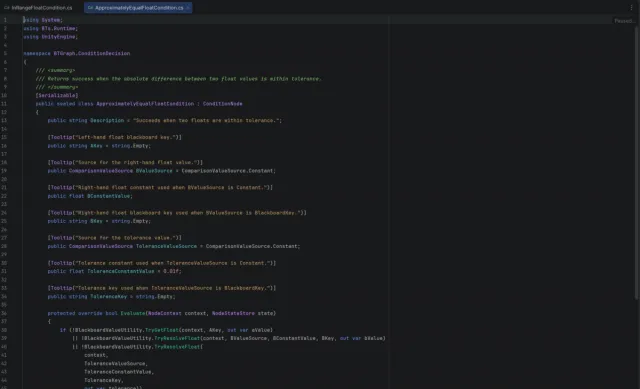Click the 'BKey' field declaration name
Image resolution: width=640 pixels, height=389 pixels.
[96, 221]
